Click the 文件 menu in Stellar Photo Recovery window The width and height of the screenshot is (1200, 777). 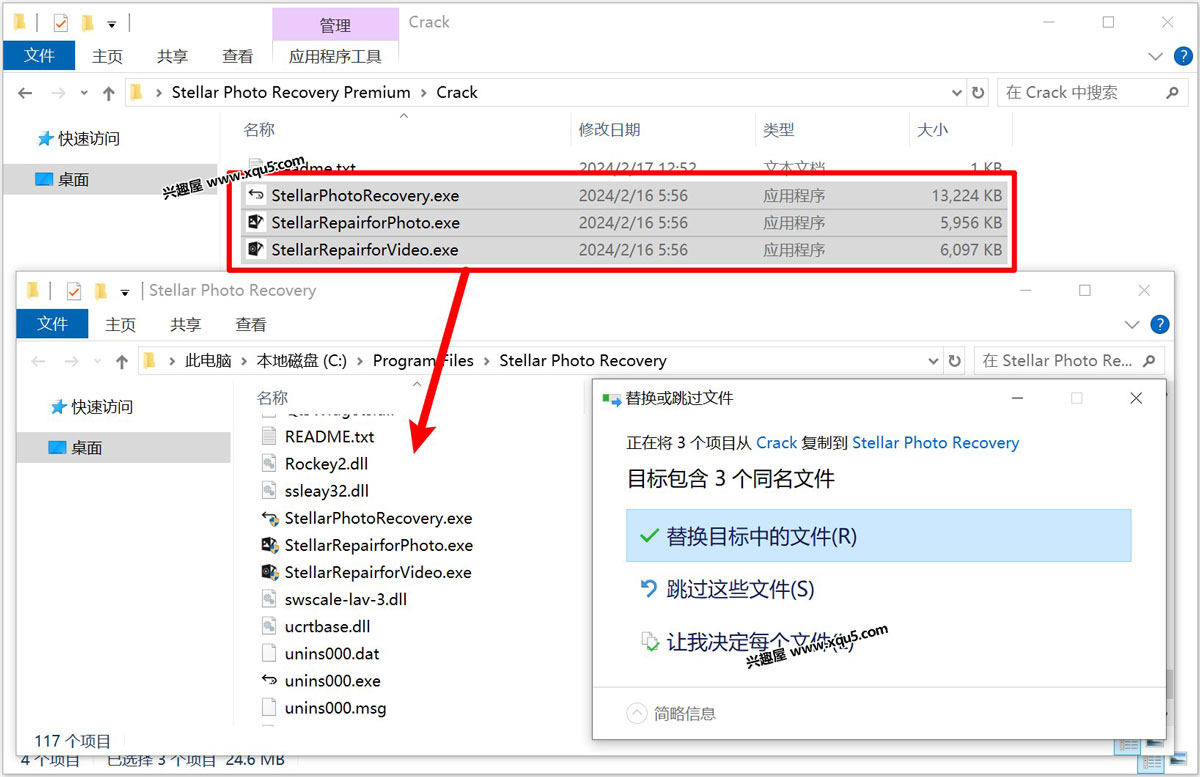[x=52, y=324]
